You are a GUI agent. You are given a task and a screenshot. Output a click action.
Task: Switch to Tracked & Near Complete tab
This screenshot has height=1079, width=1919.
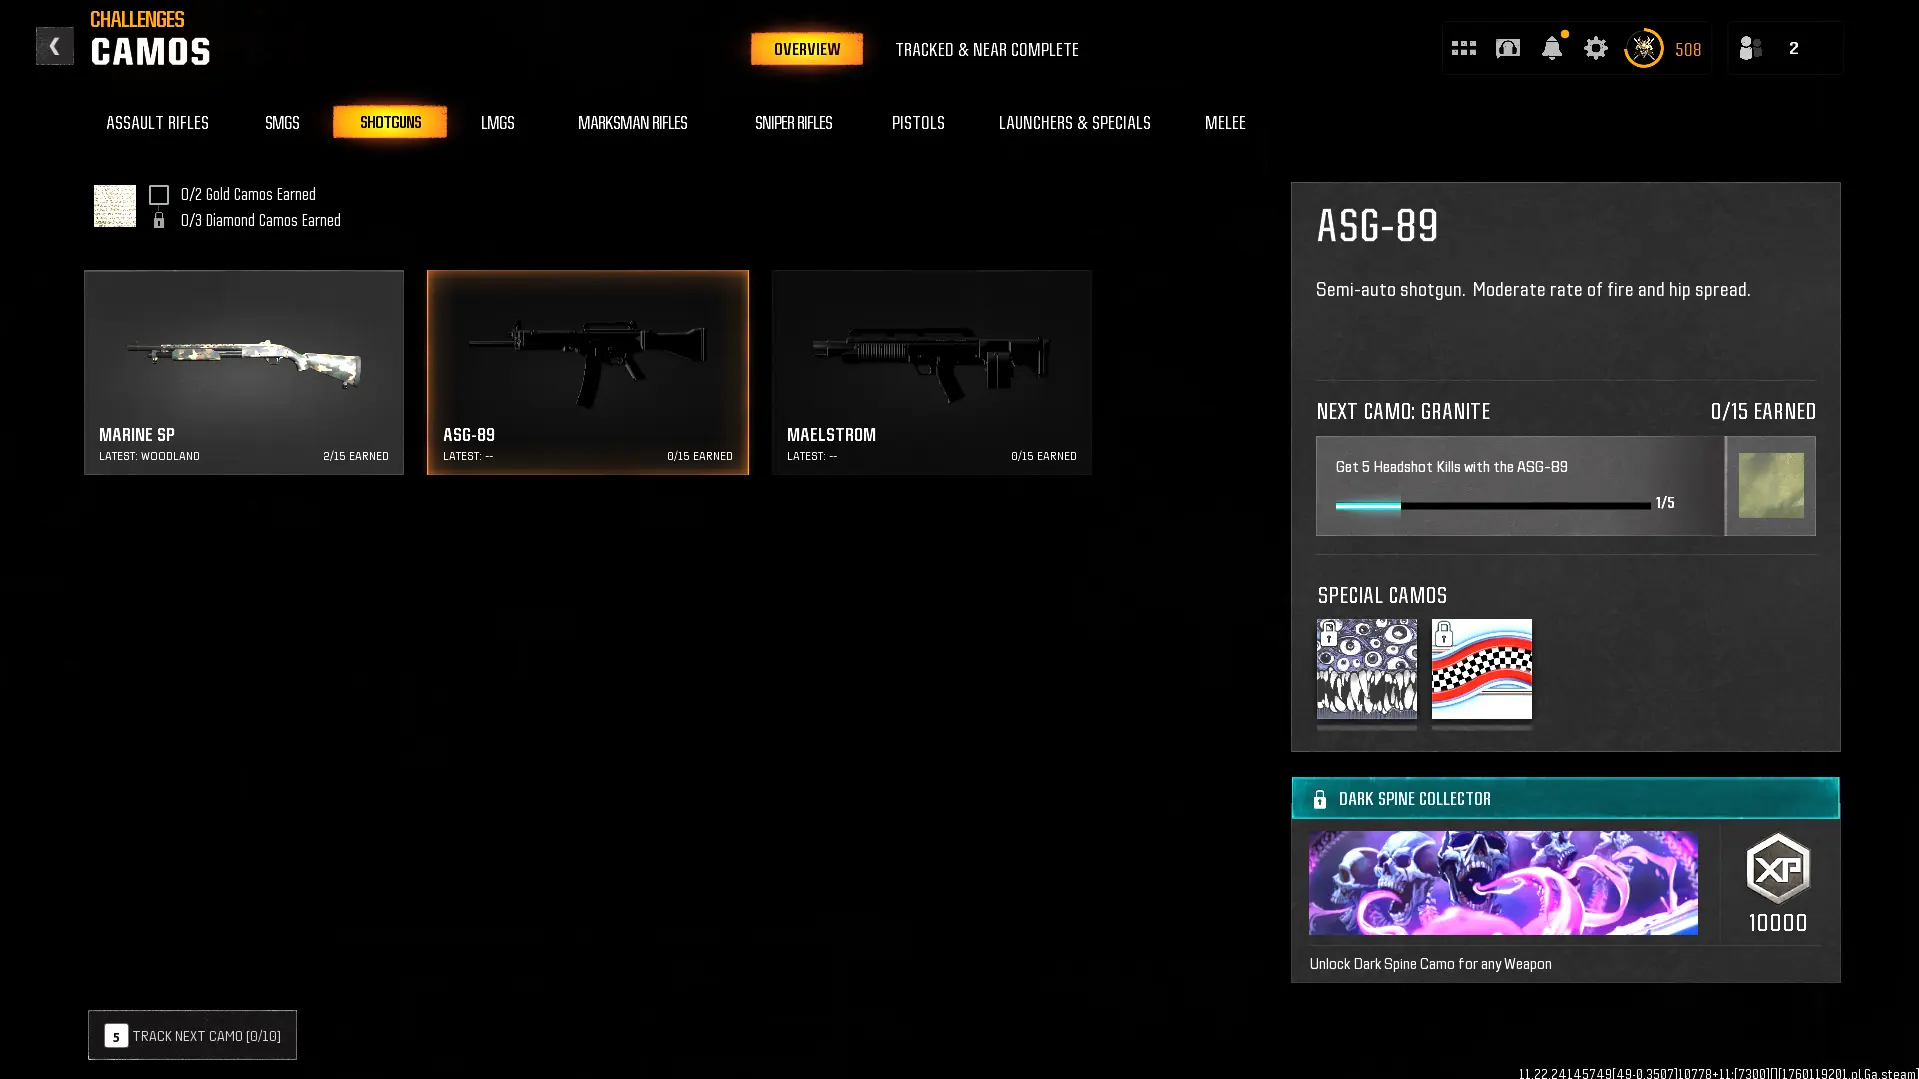987,49
